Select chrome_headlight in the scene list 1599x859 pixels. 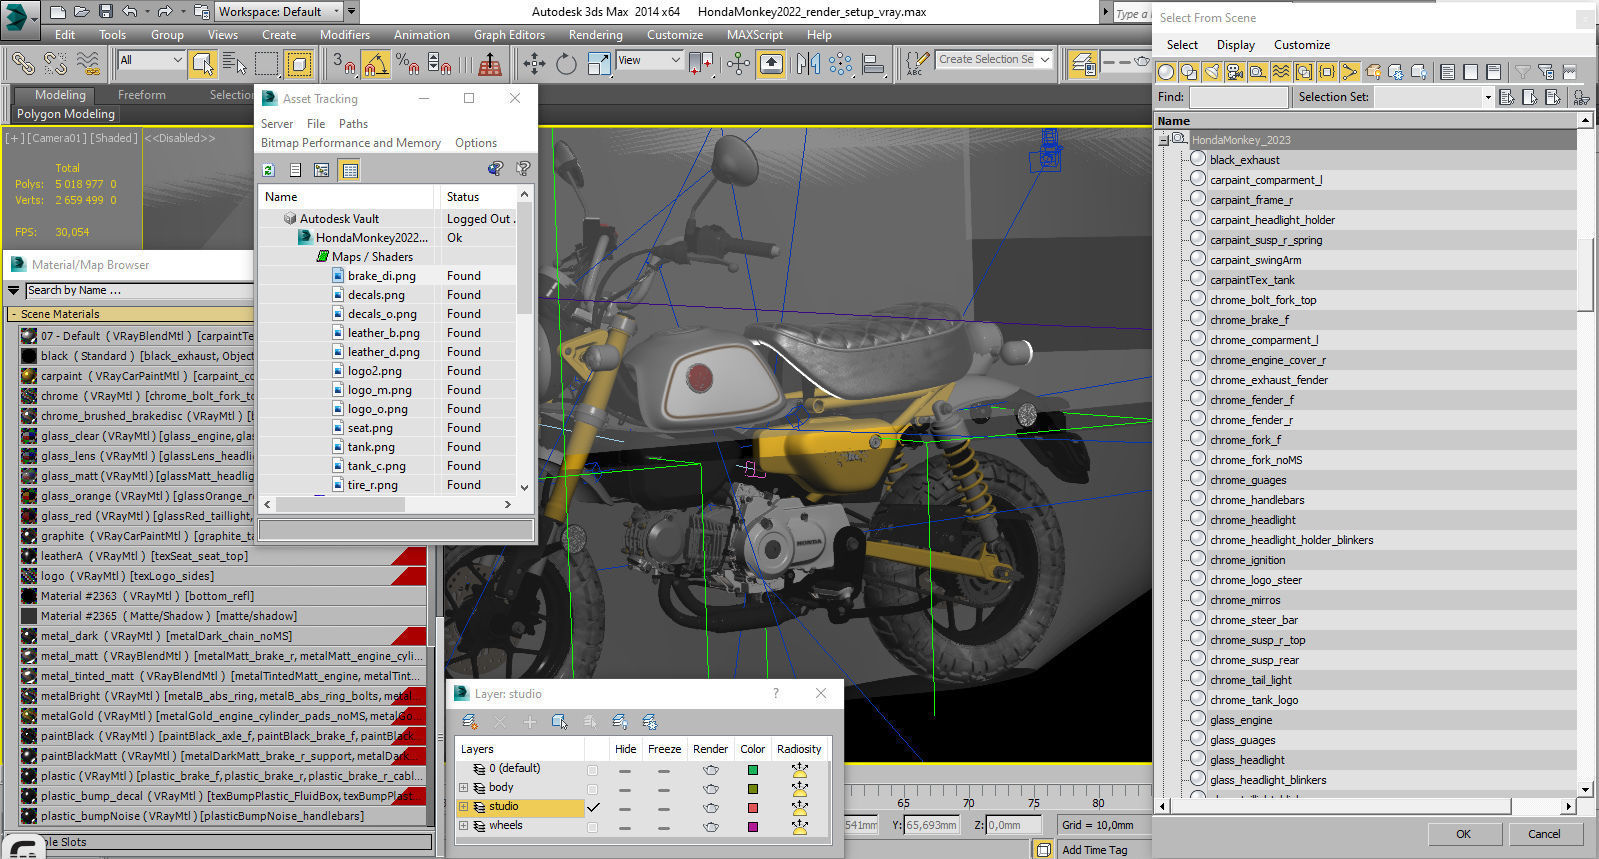[x=1252, y=520]
